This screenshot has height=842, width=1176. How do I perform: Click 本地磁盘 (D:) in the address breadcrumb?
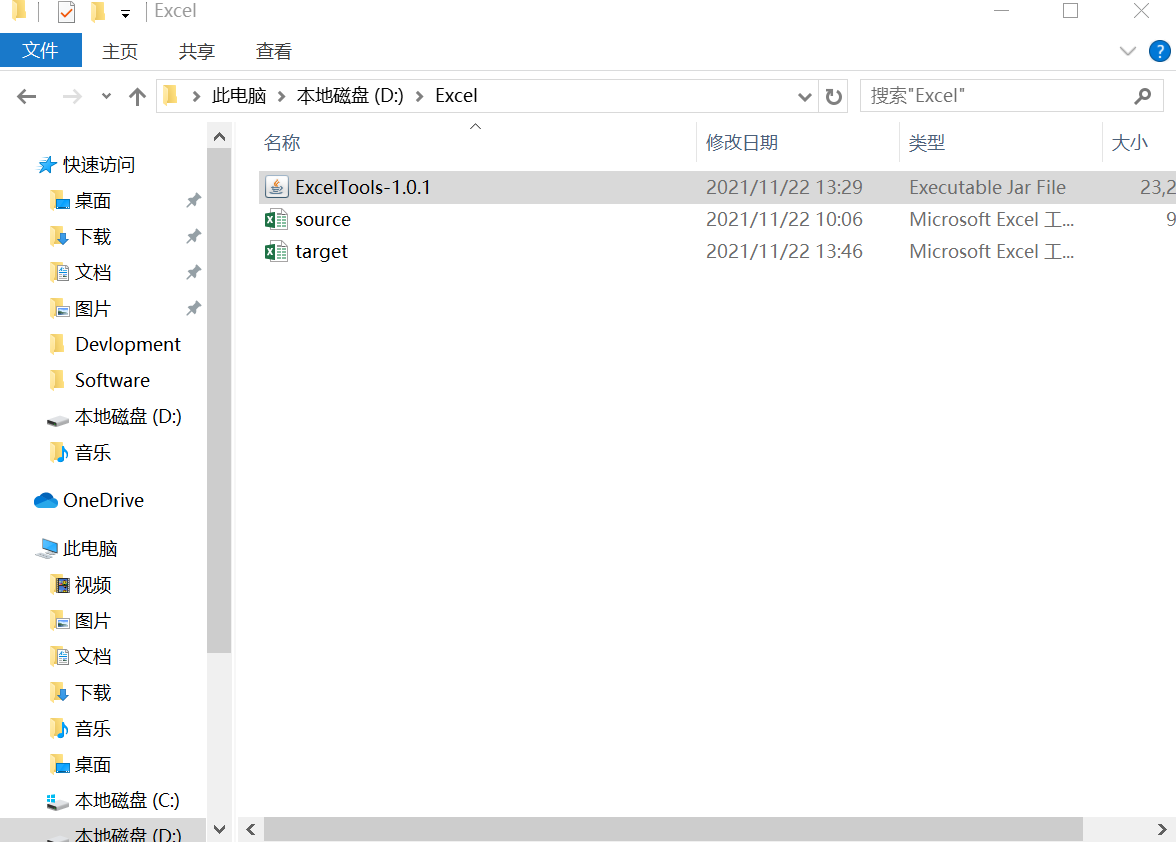[x=350, y=96]
